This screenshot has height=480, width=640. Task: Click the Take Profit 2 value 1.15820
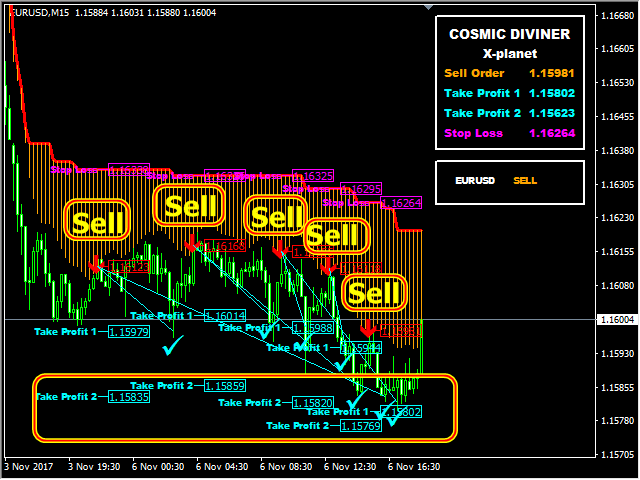pos(313,403)
